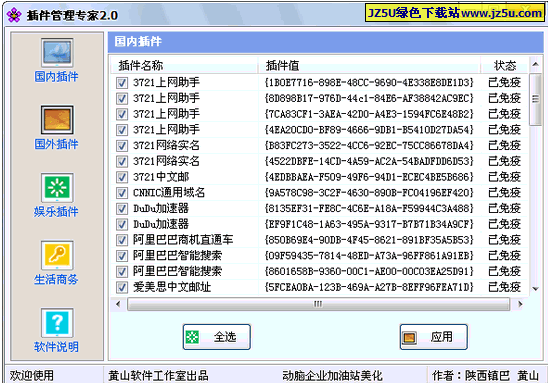Select the 爱美思中文邮址 plugin name
Image resolution: width=548 pixels, height=383 pixels.
pos(172,287)
